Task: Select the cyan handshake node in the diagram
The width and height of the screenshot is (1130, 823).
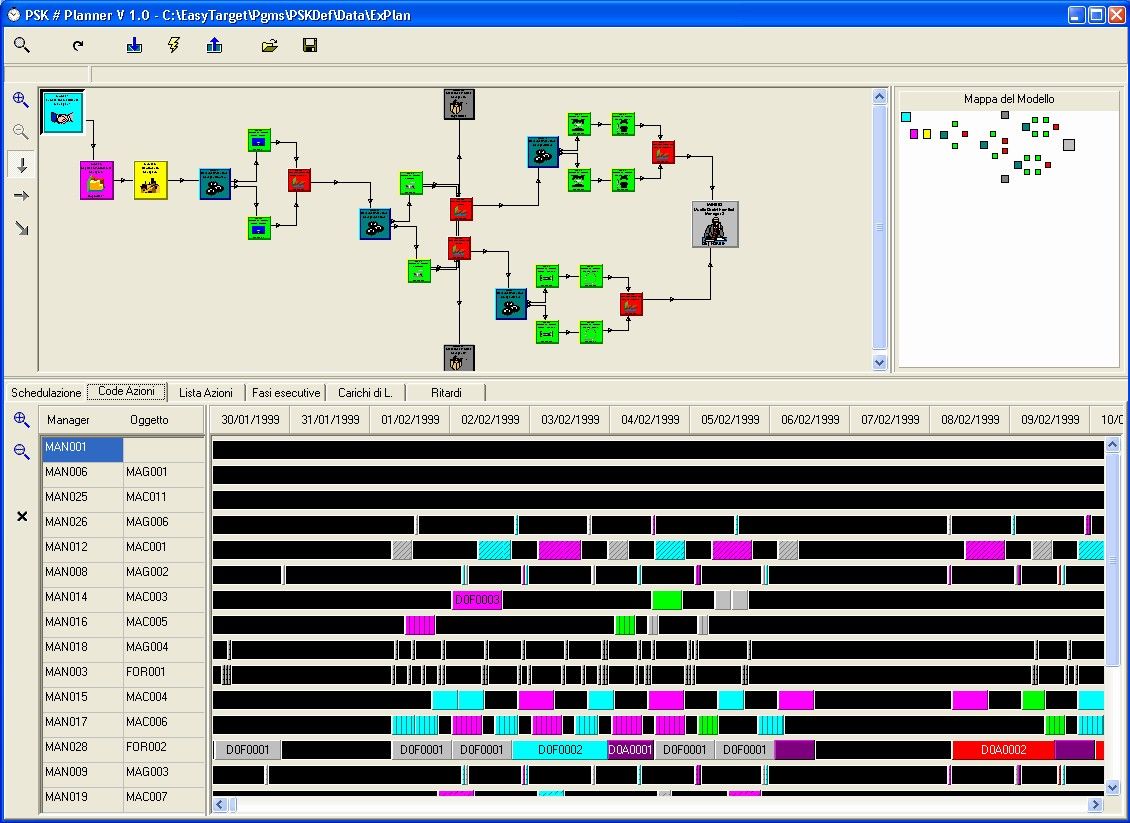Action: point(63,112)
